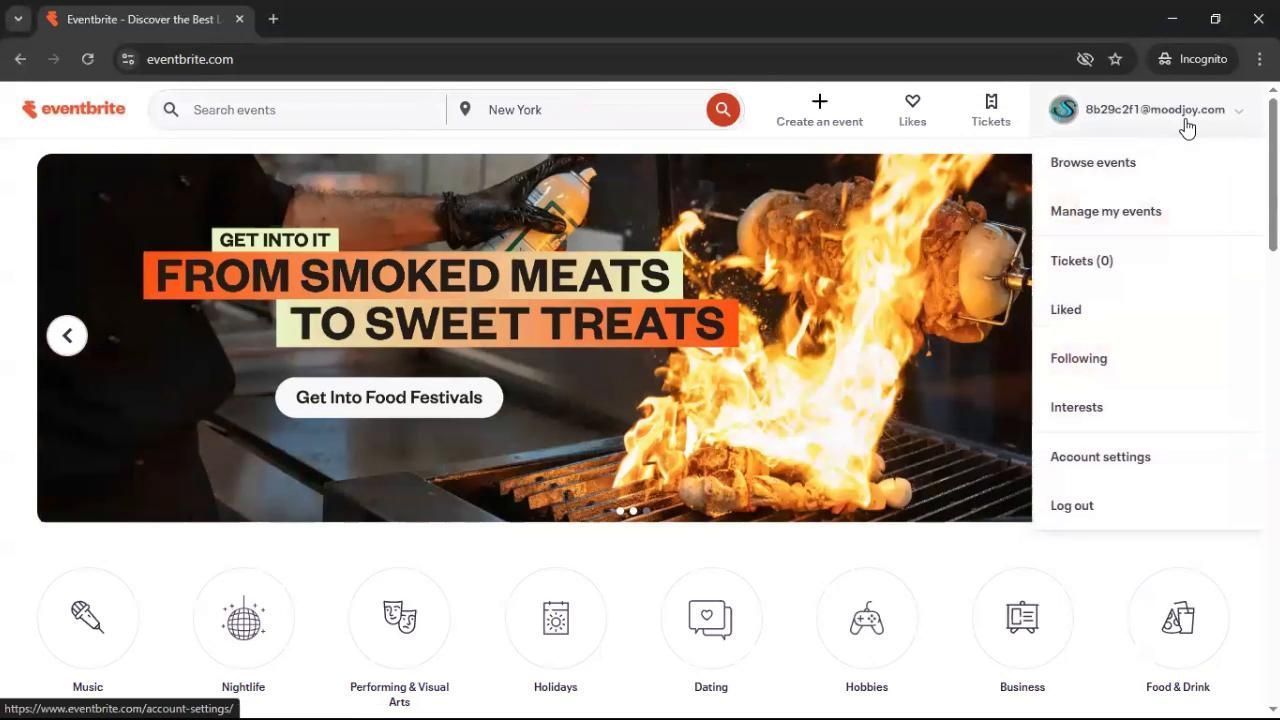Select the Music category microphone icon

(88, 618)
